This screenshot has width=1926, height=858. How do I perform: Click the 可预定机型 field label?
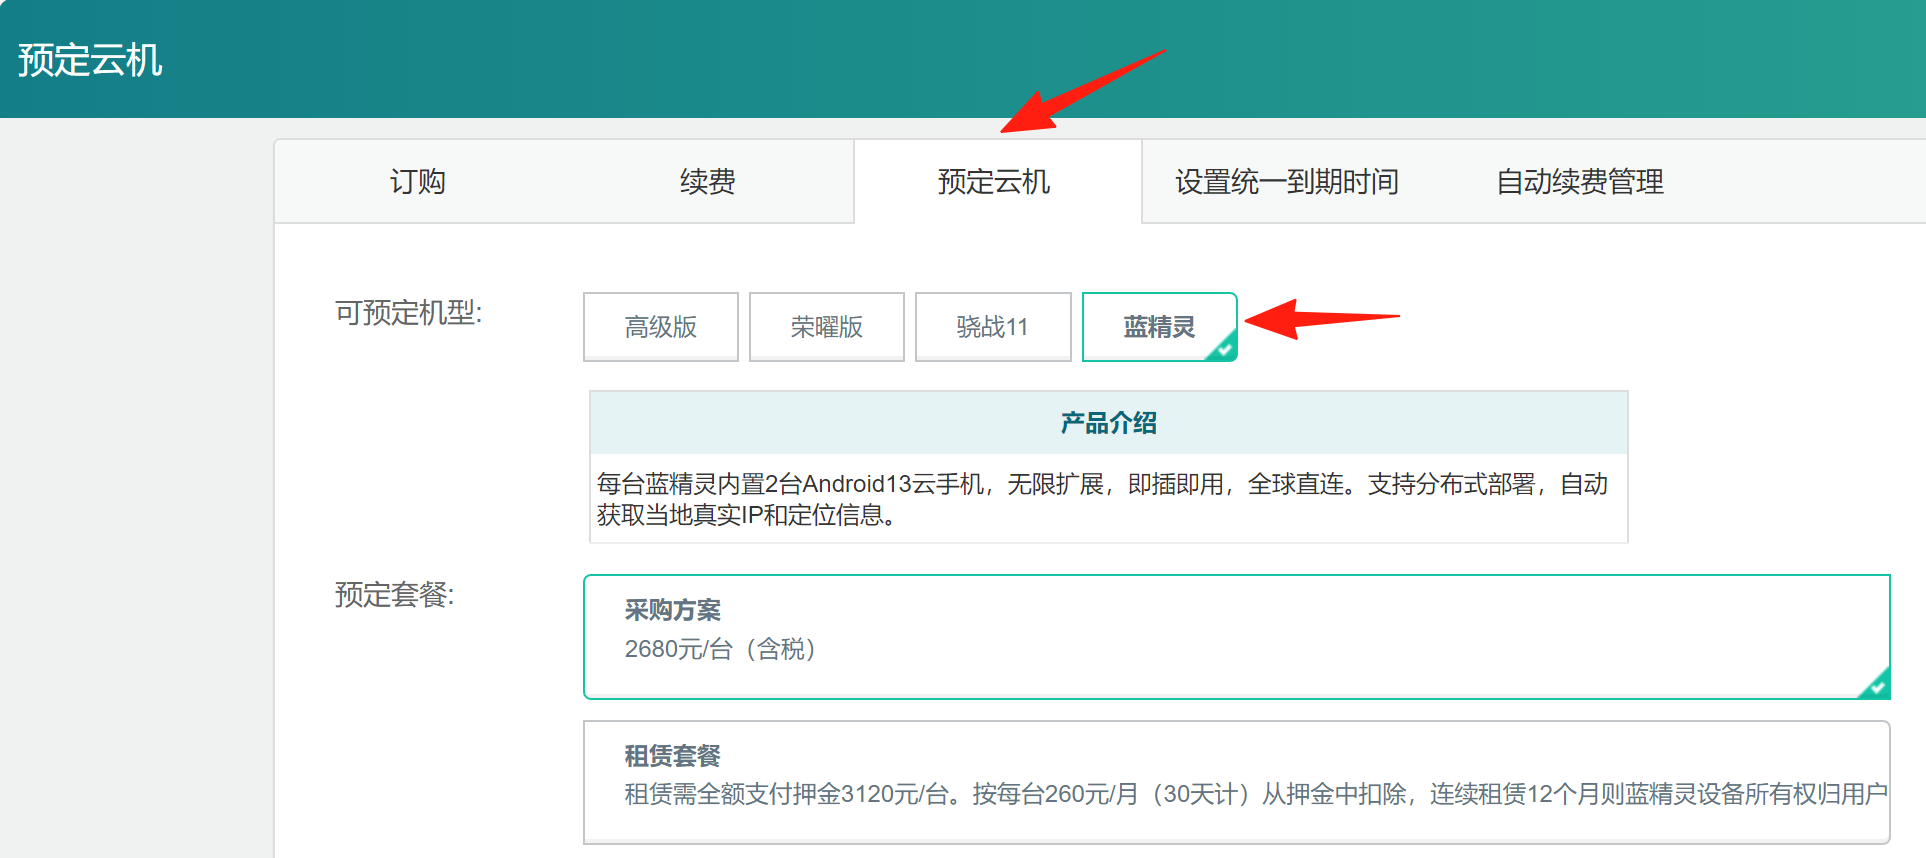[x=408, y=313]
